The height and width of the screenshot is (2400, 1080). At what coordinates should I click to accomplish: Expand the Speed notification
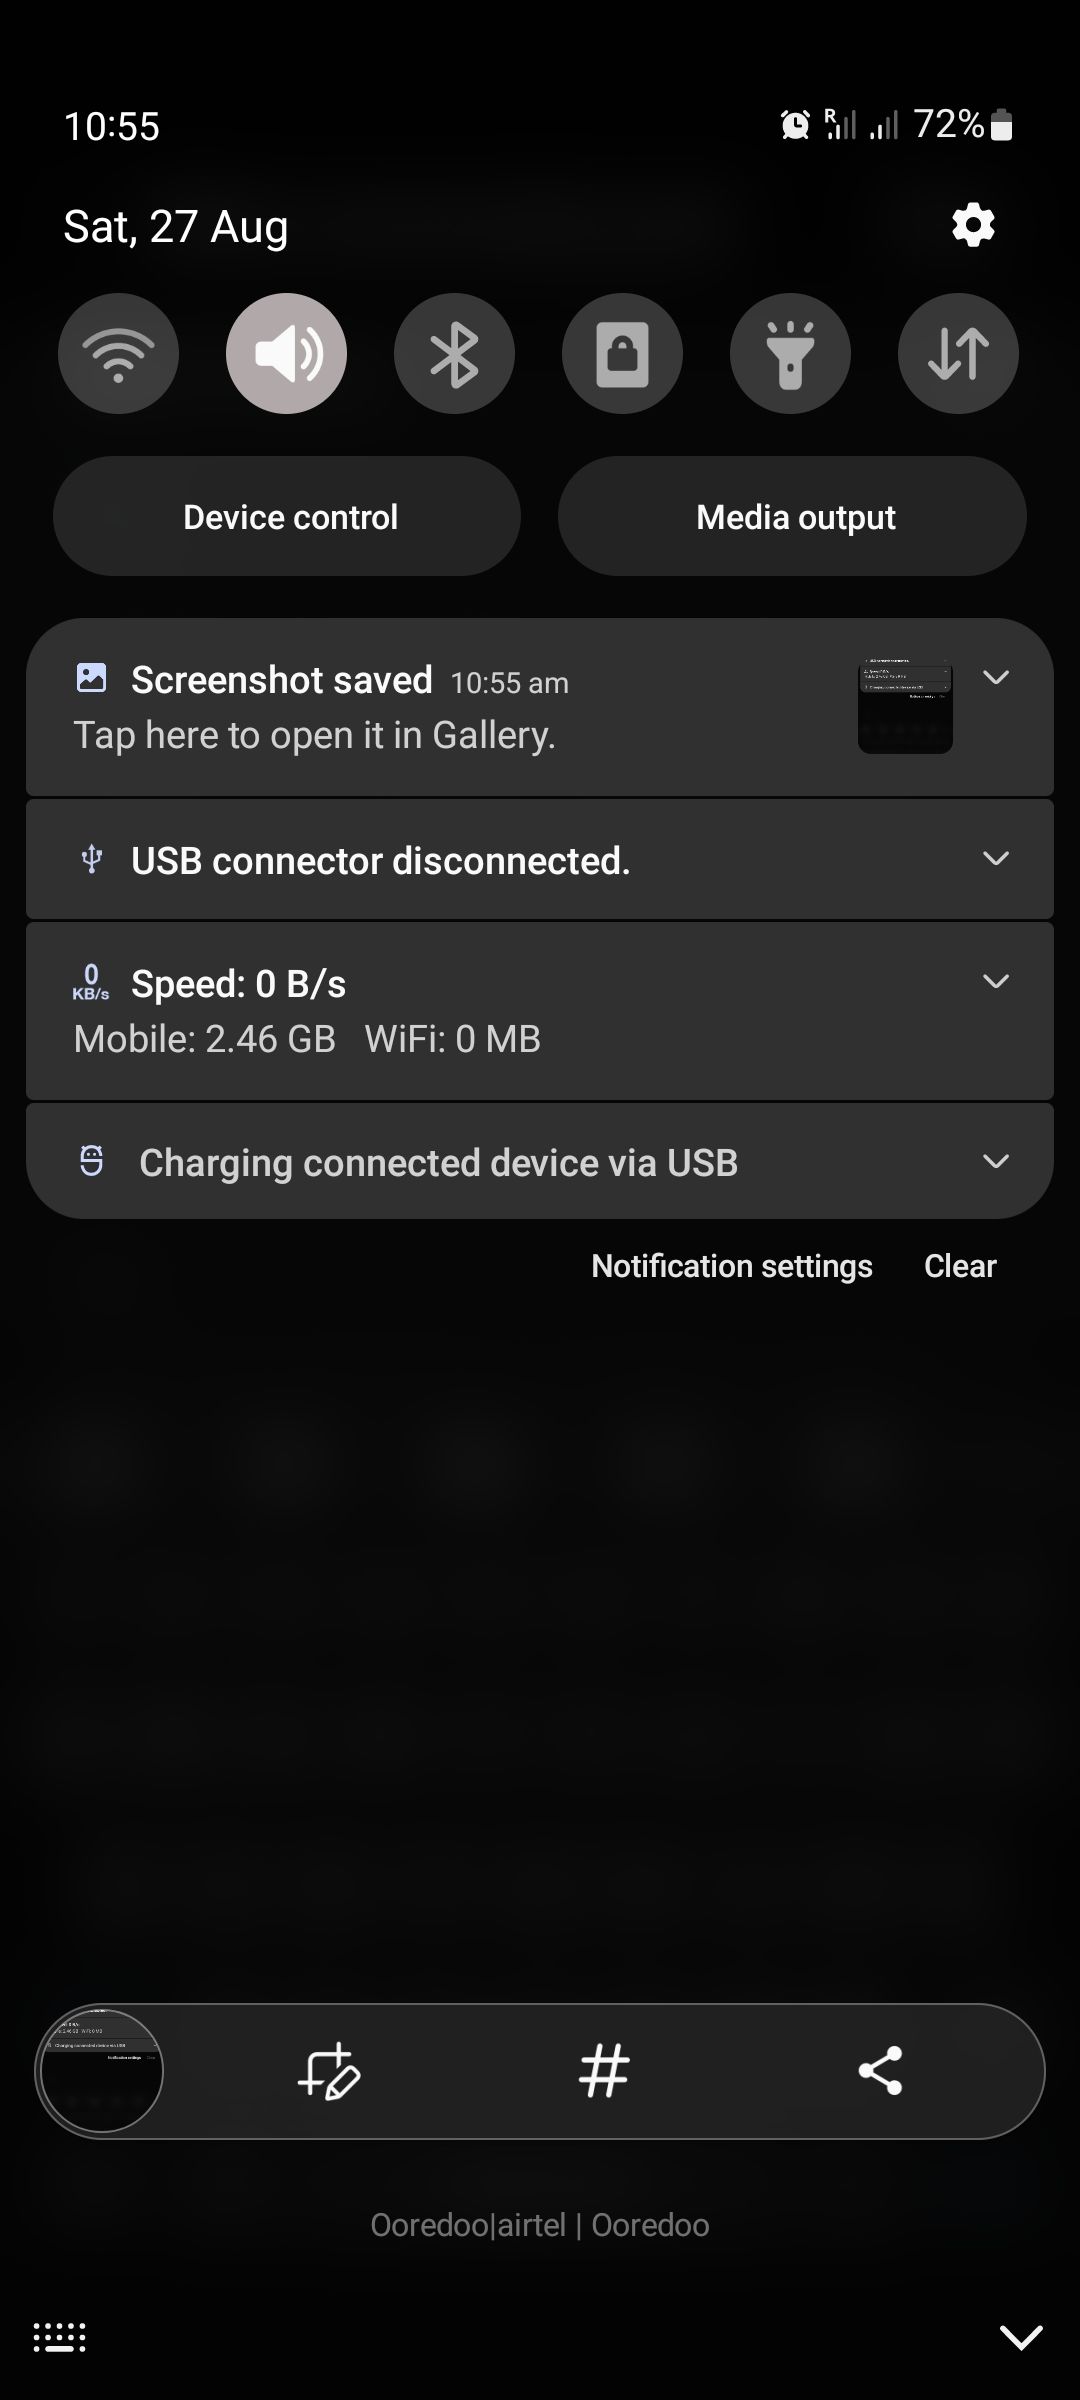[x=996, y=981]
